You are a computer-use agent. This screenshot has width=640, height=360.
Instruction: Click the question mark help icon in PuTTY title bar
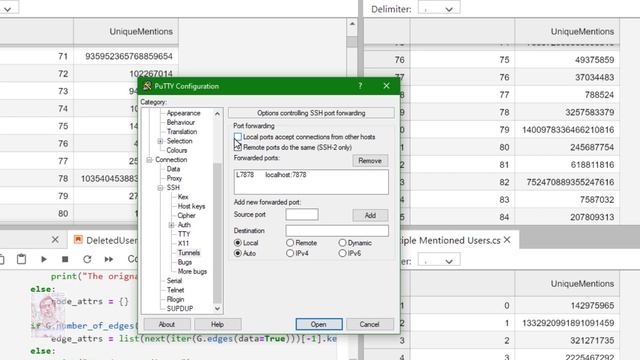click(360, 86)
